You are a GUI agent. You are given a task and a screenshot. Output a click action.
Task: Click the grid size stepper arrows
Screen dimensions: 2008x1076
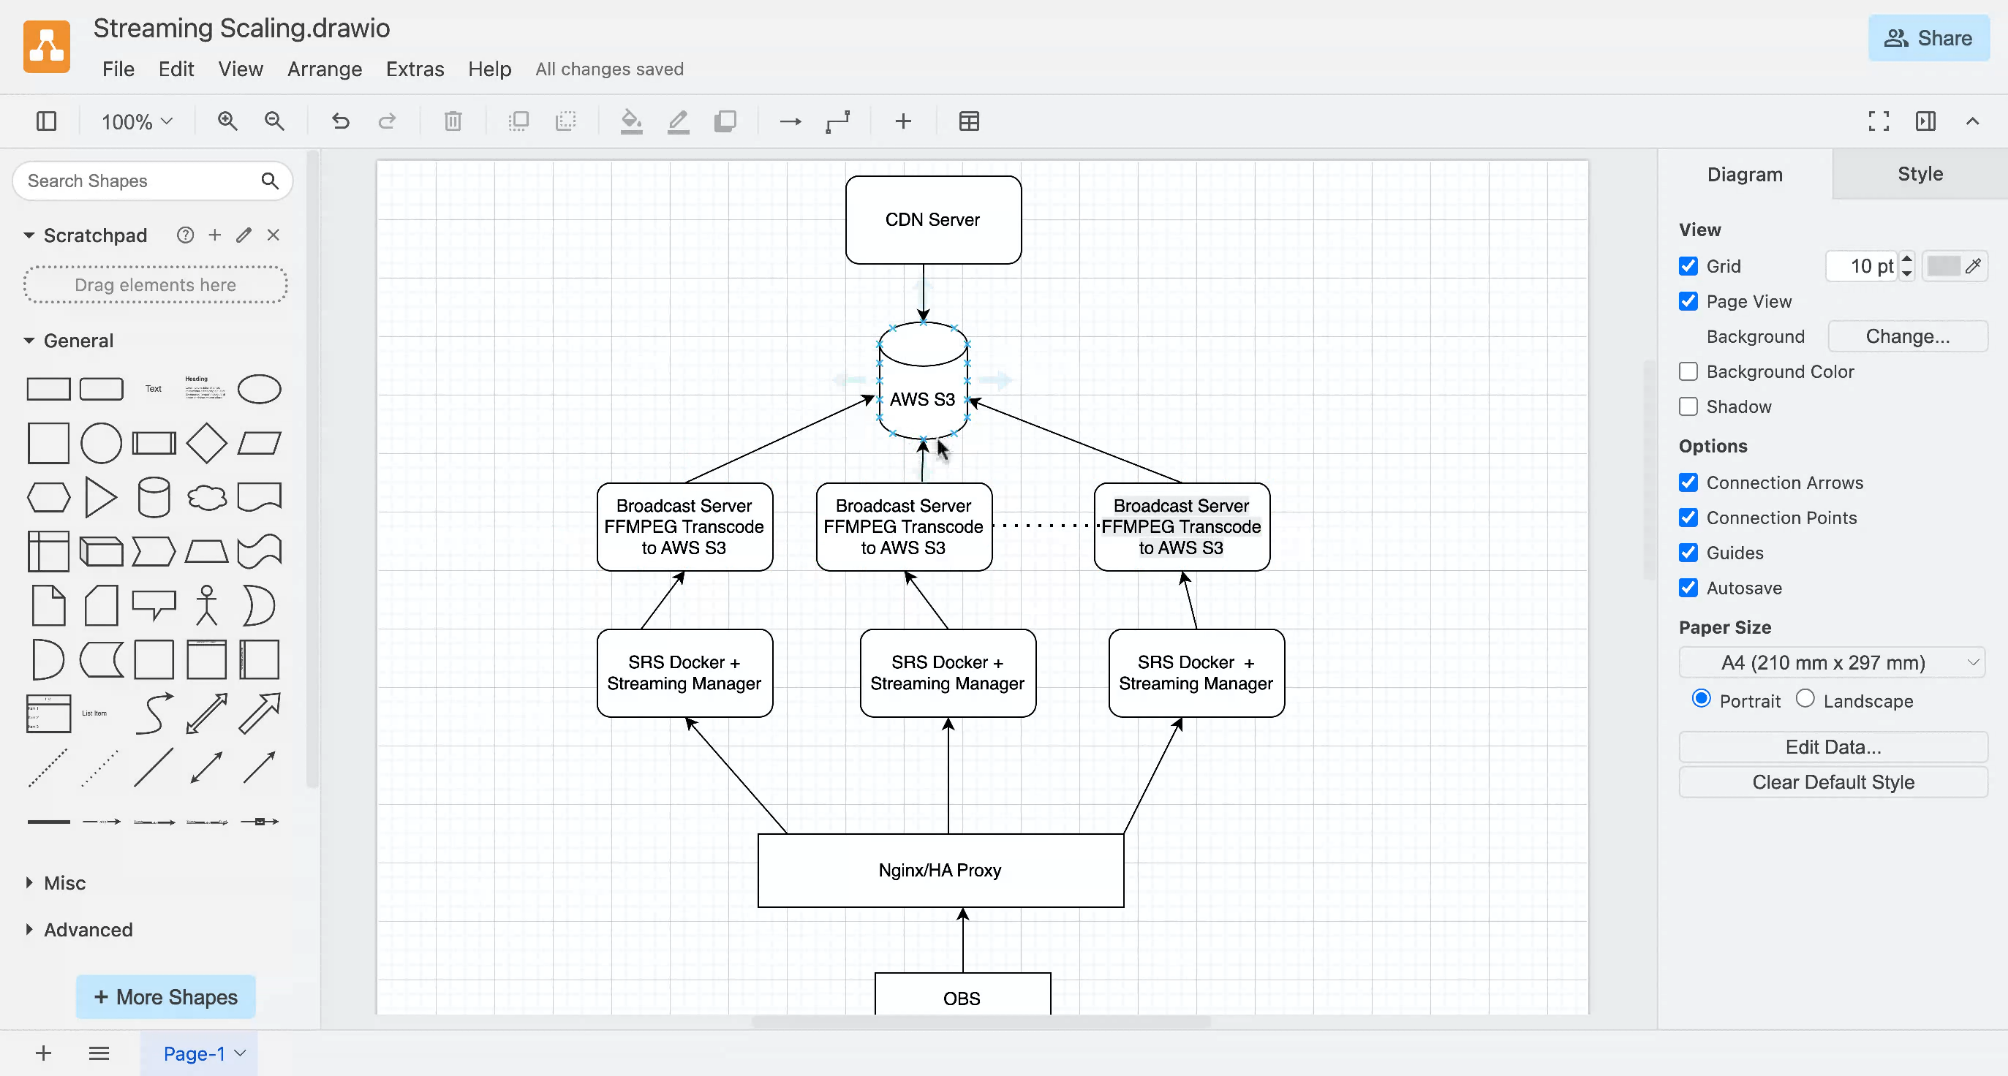coord(1907,265)
